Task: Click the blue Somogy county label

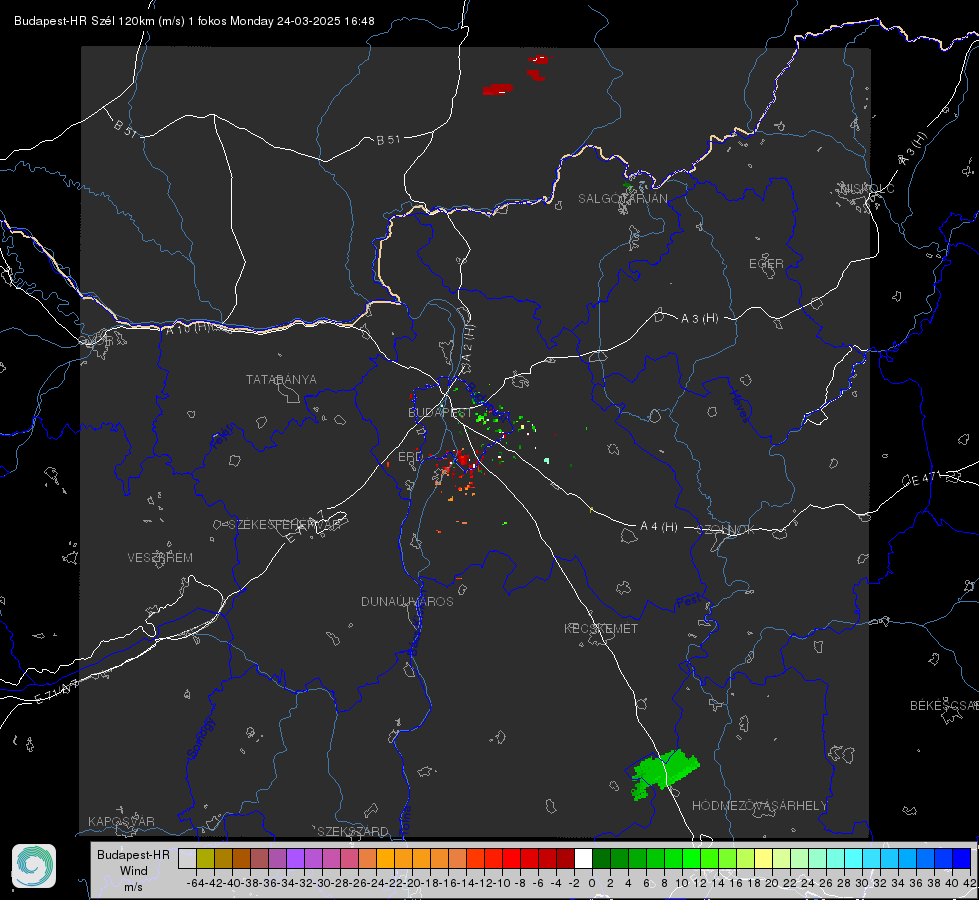Action: click(200, 738)
